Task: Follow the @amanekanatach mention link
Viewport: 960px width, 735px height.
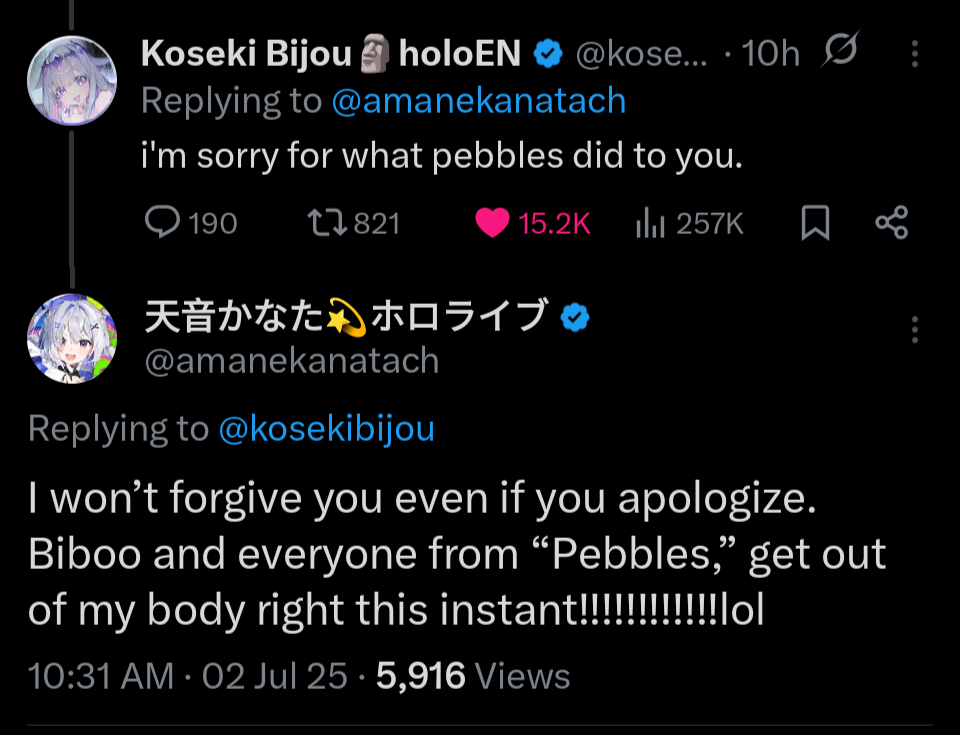Action: (x=478, y=101)
